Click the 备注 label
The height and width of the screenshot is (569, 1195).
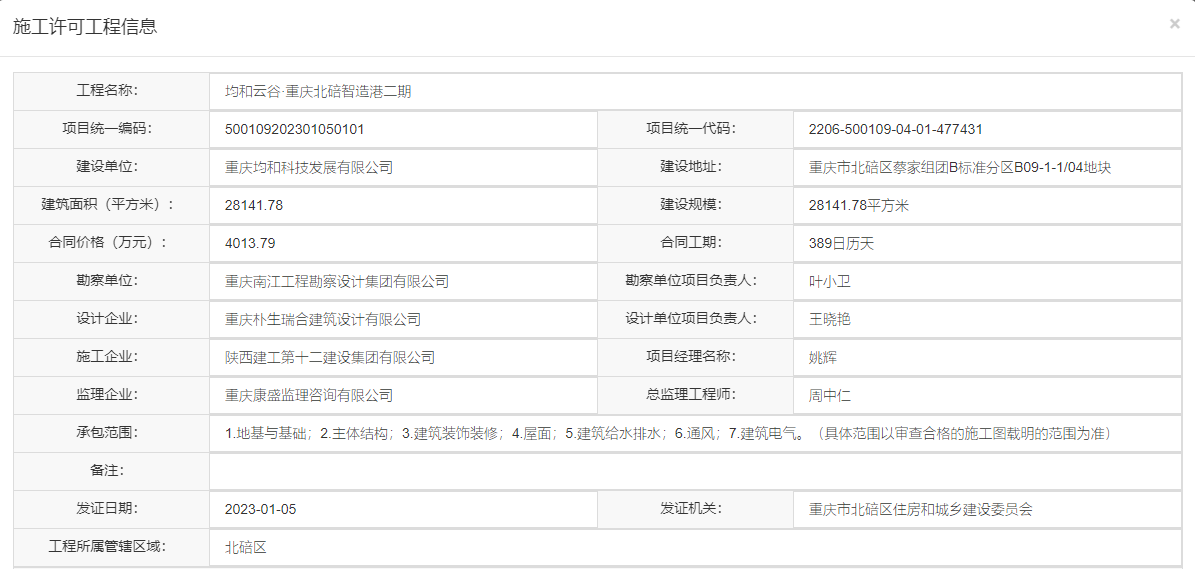pyautogui.click(x=106, y=472)
